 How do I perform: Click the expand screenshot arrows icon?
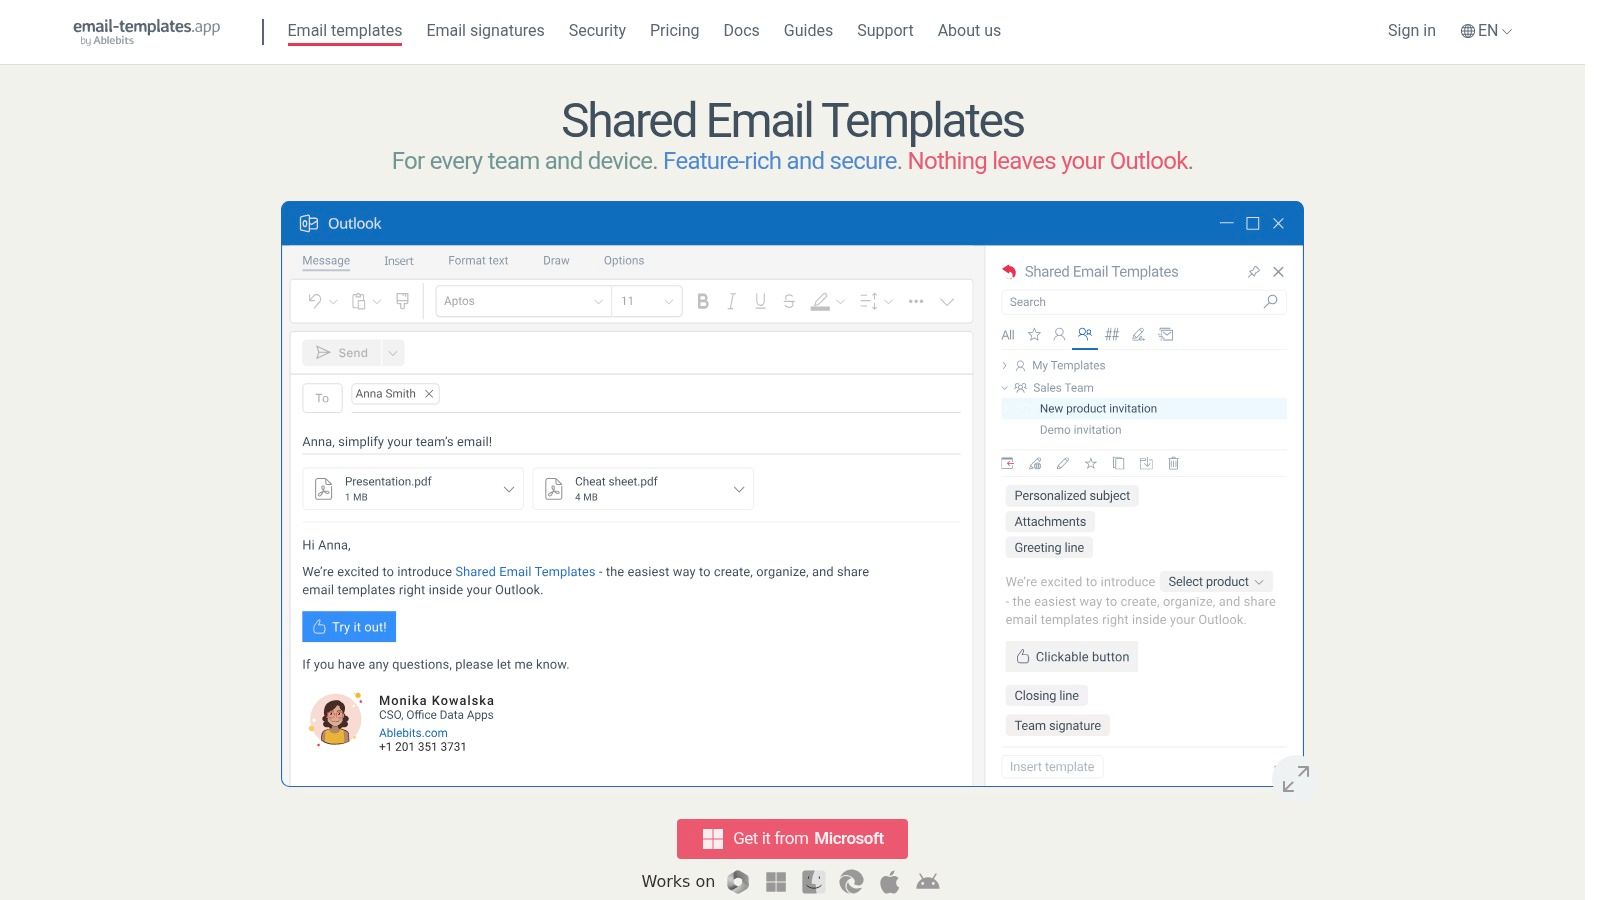tap(1296, 778)
